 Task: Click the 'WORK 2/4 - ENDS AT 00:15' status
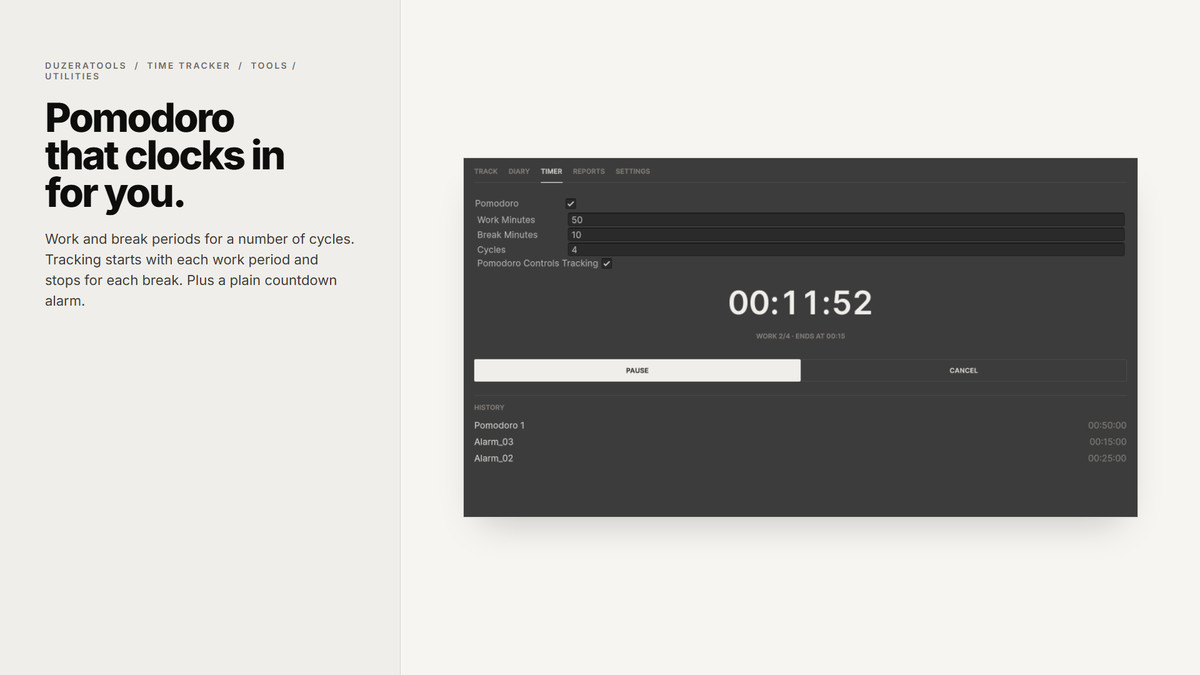click(800, 336)
